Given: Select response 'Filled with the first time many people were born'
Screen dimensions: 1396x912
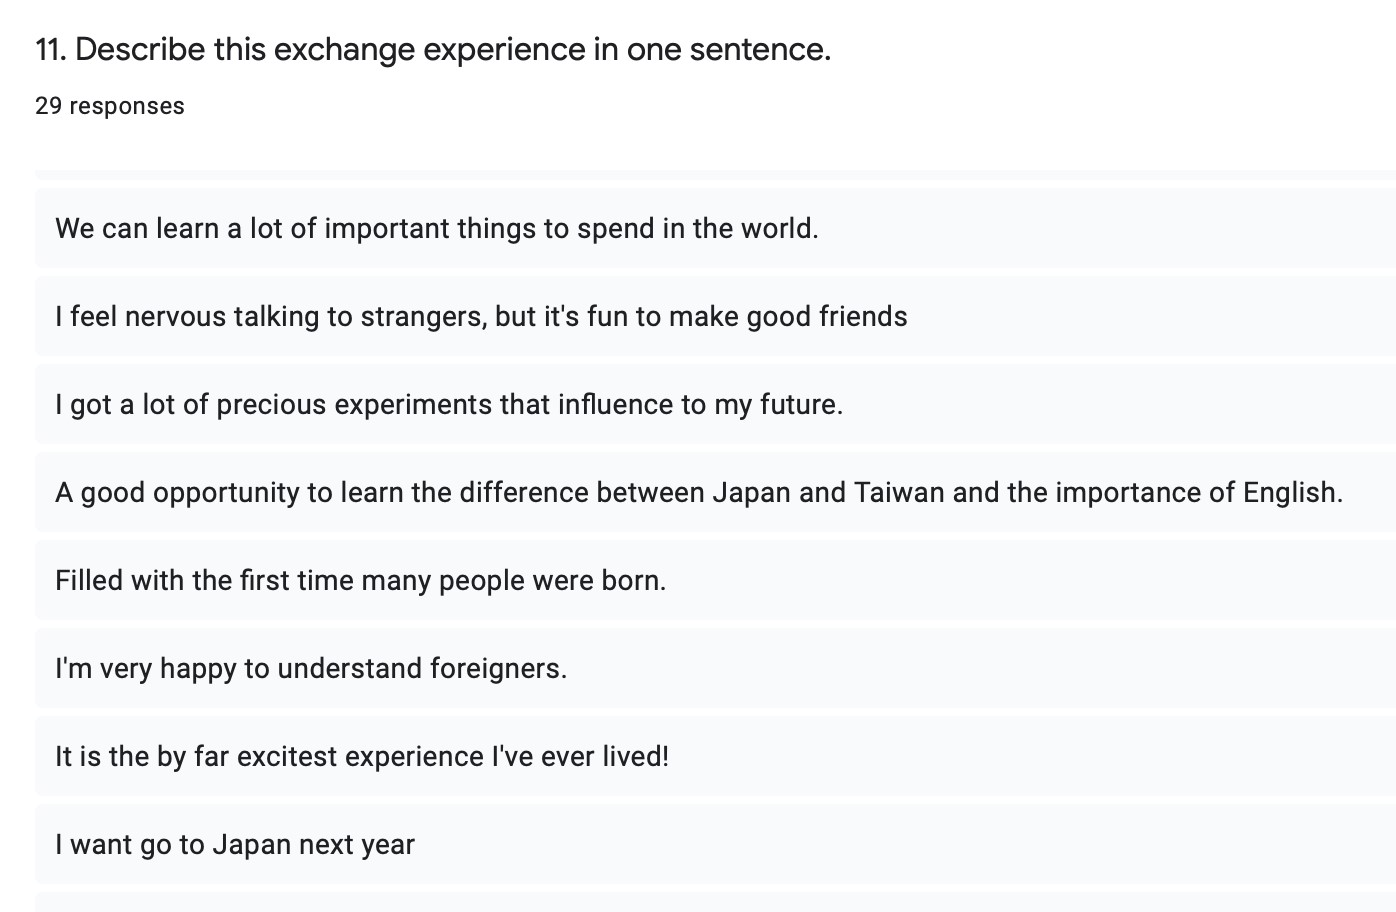Looking at the screenshot, I should tap(715, 580).
